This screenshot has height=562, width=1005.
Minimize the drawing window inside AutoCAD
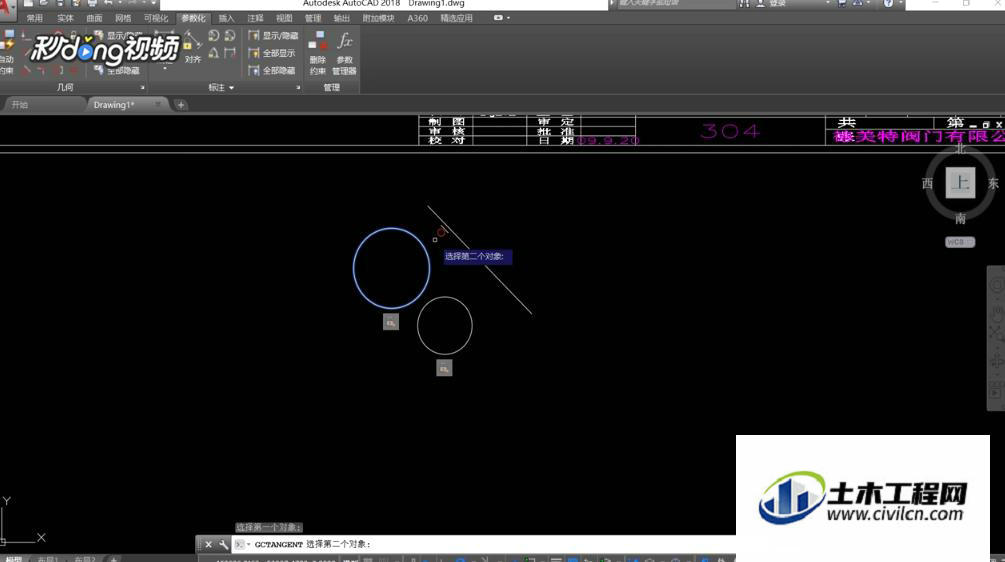click(974, 125)
